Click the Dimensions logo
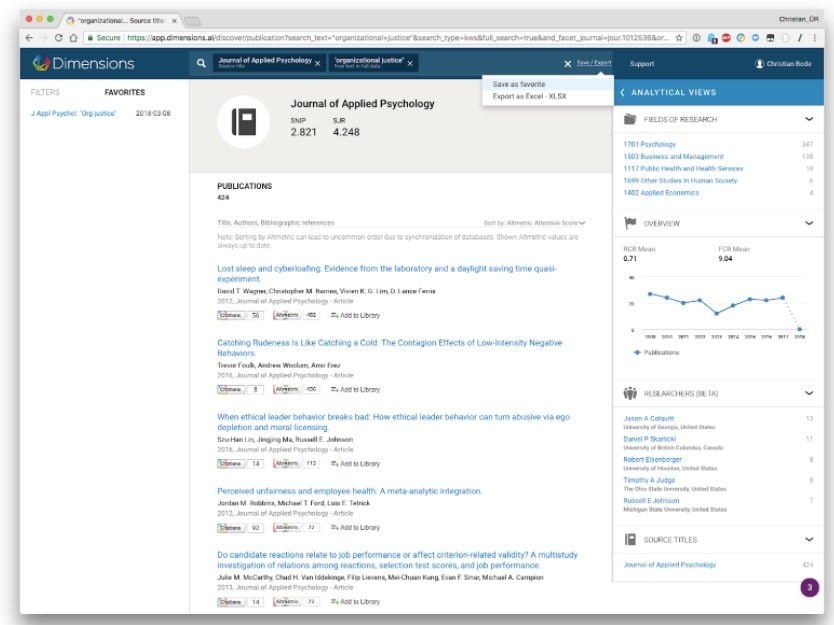Image resolution: width=834 pixels, height=625 pixels. click(83, 63)
